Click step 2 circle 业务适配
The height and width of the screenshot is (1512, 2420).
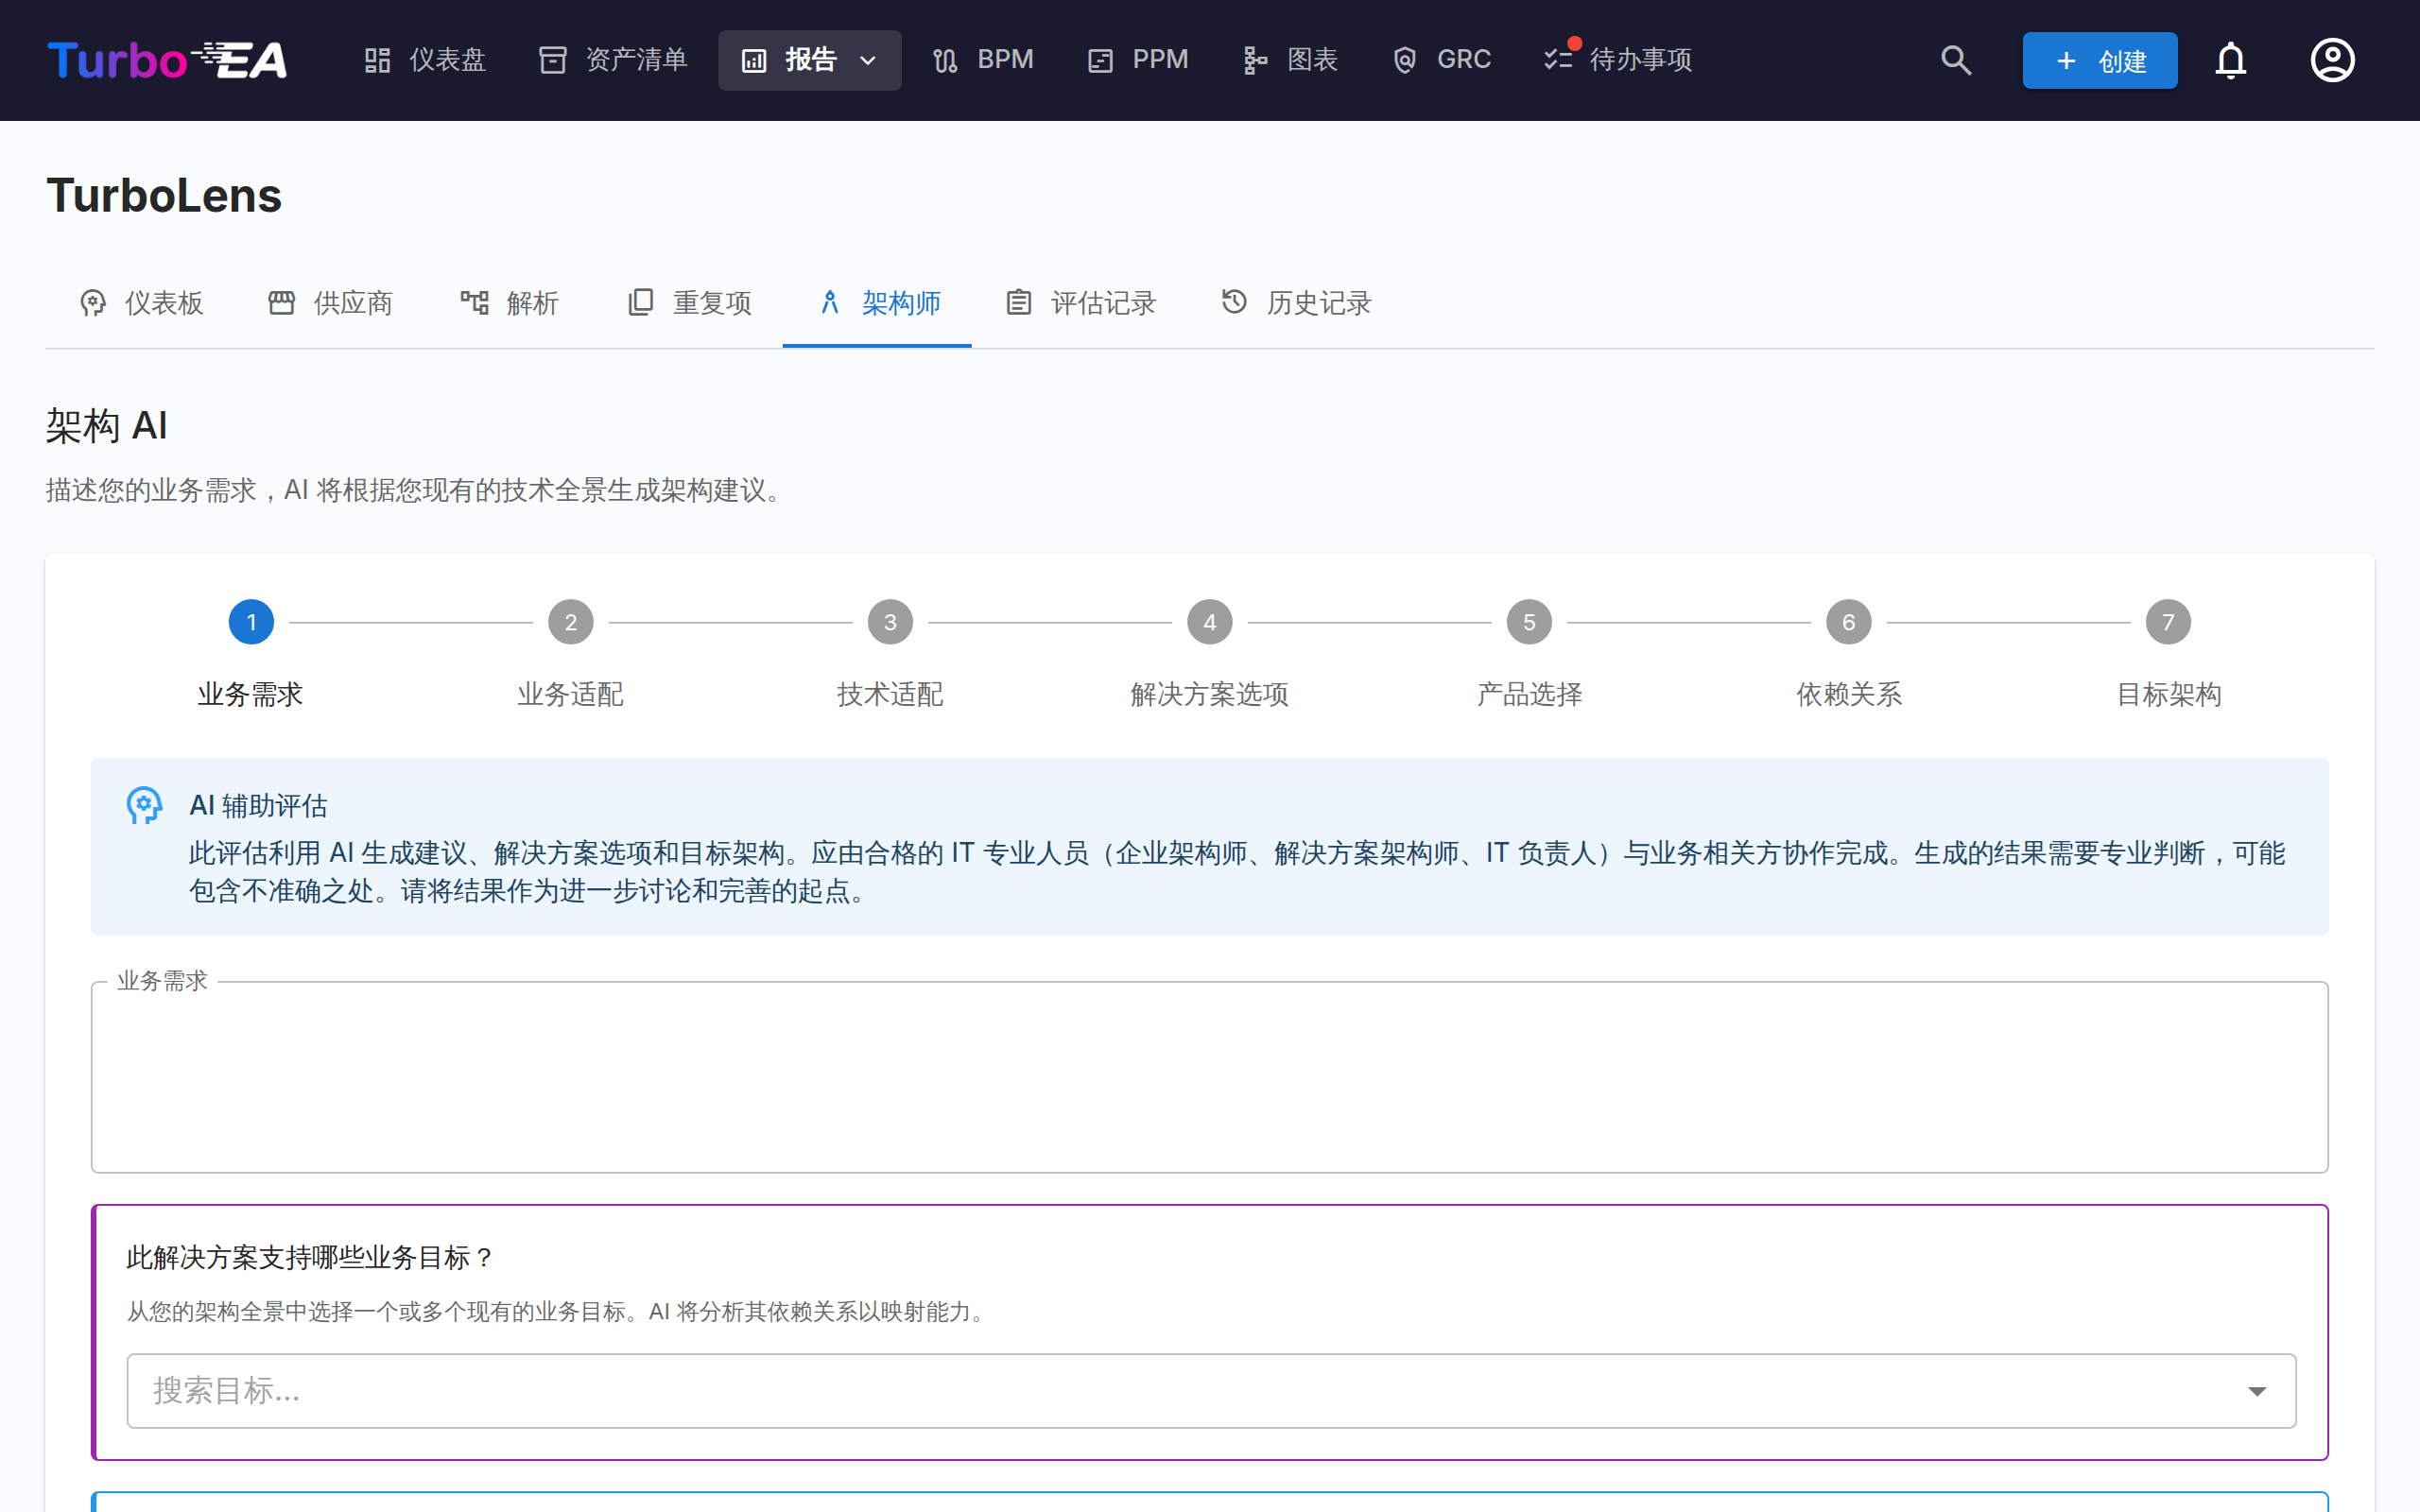click(x=571, y=622)
